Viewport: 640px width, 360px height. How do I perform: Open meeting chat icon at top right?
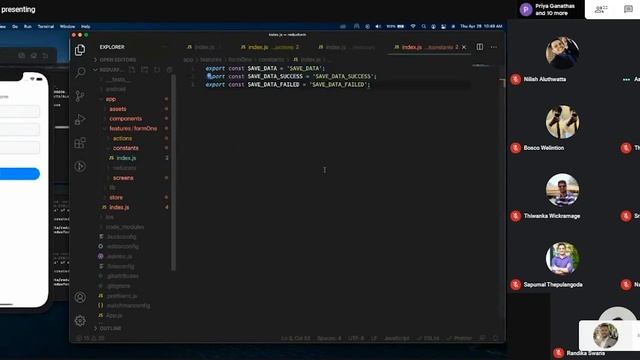coord(628,9)
